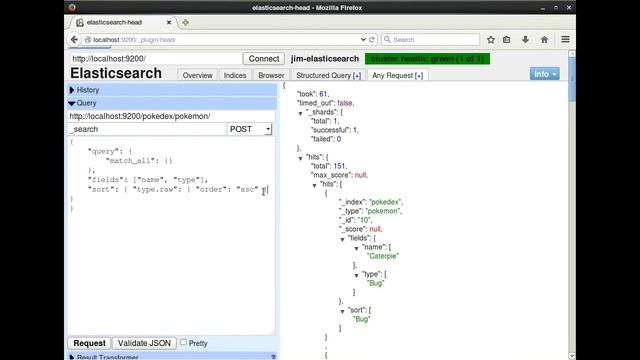Click the _search path field
This screenshot has height=360, width=640.
pyautogui.click(x=147, y=129)
